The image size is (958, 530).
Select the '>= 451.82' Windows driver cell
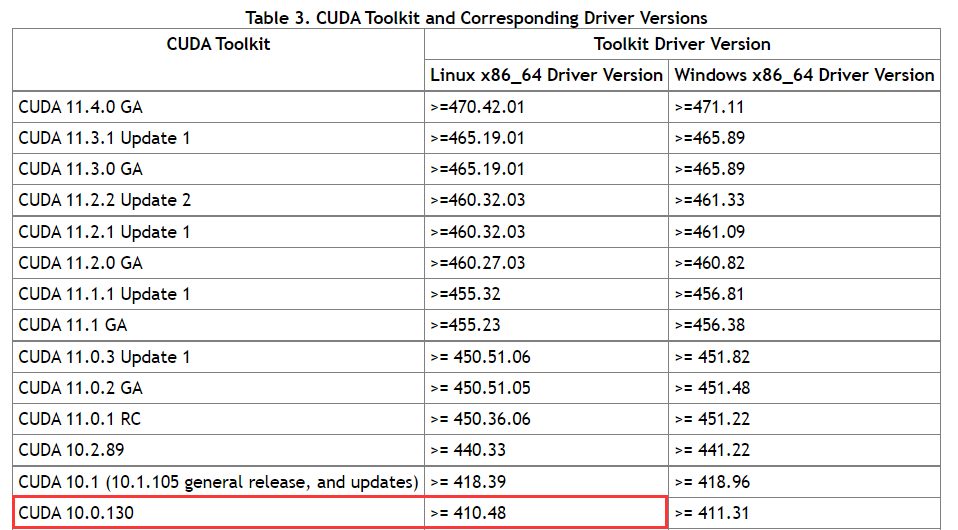click(x=804, y=357)
